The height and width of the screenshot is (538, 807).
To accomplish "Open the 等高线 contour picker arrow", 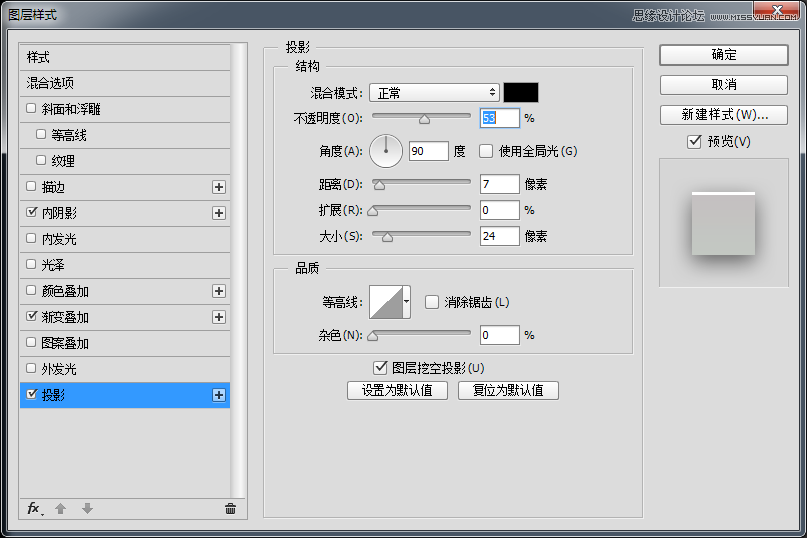I will pyautogui.click(x=407, y=302).
